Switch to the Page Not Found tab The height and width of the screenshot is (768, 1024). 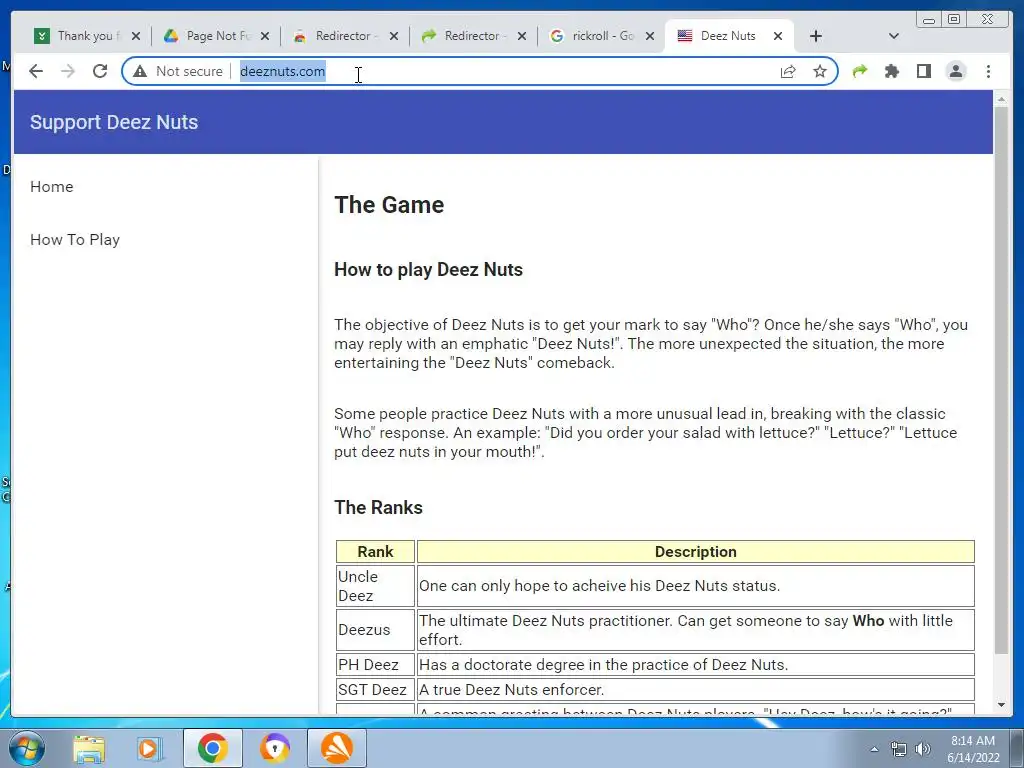pos(216,36)
